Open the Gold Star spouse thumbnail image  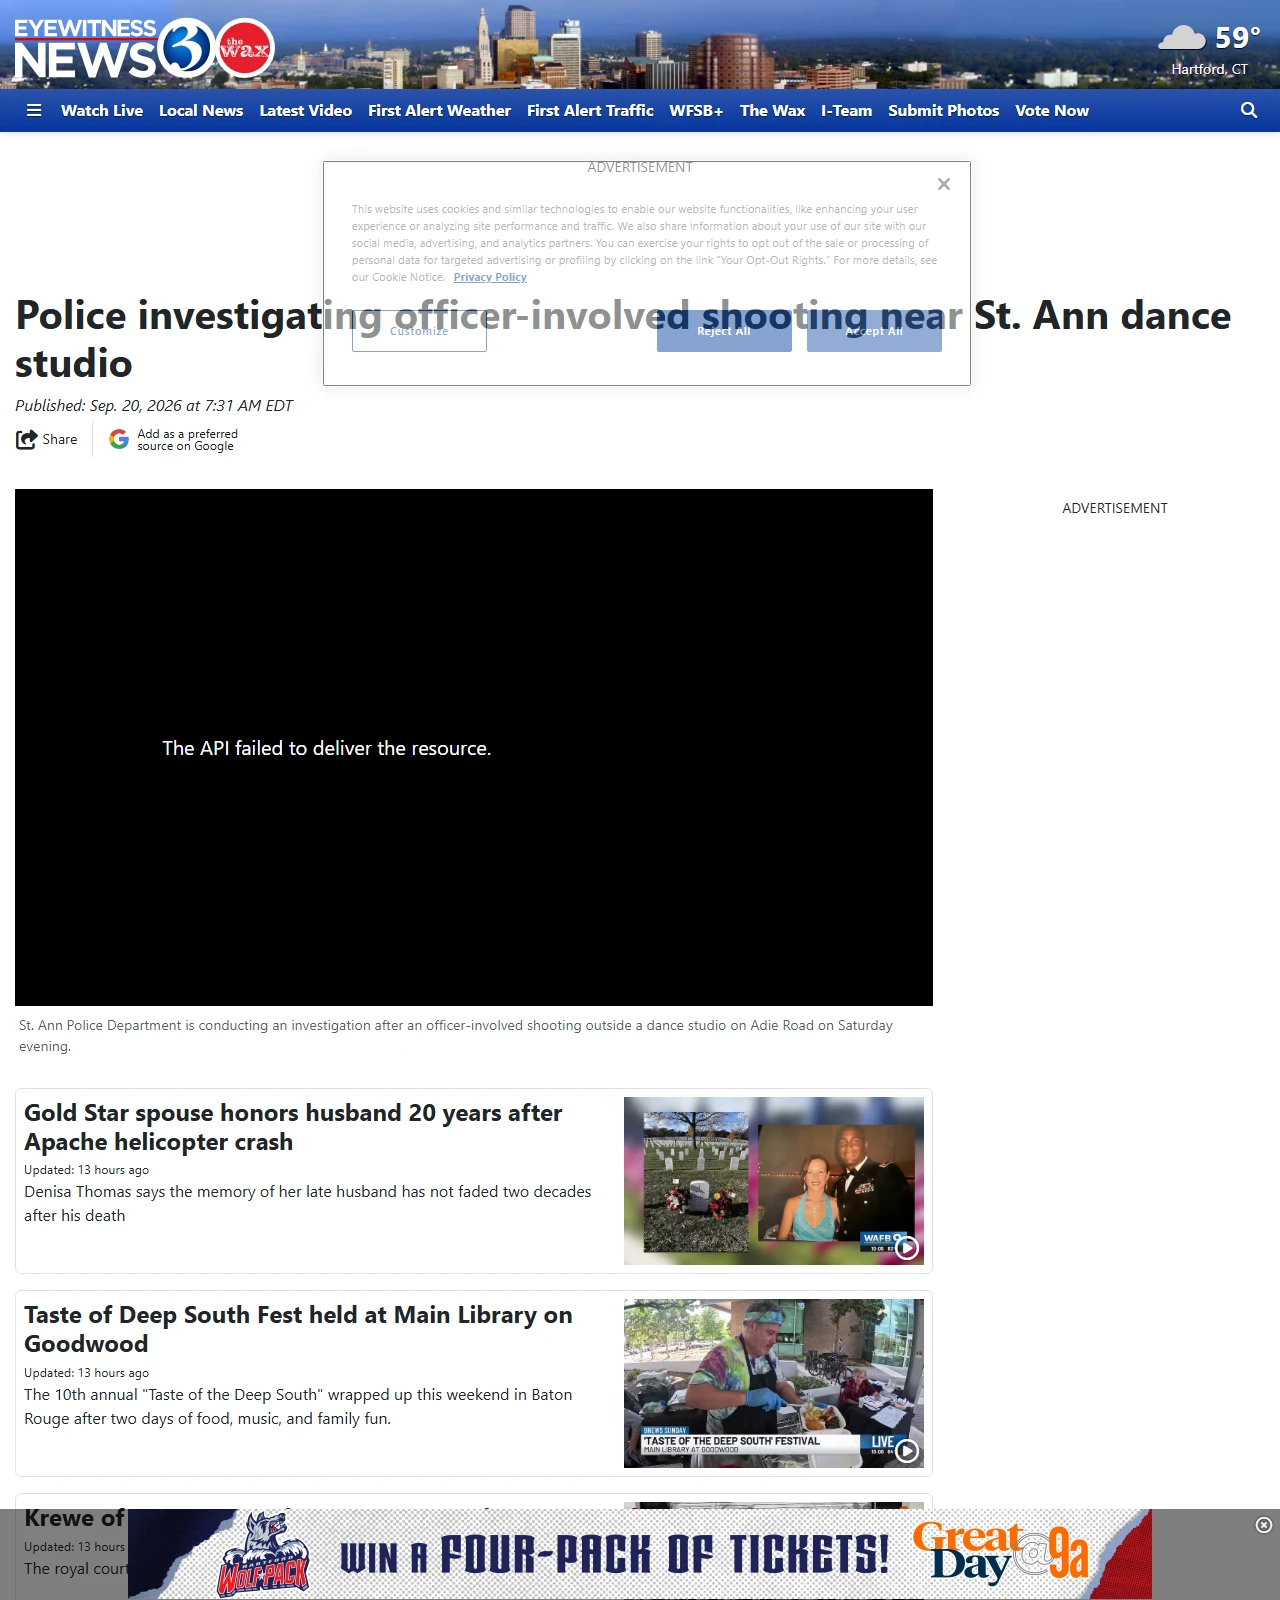(774, 1181)
